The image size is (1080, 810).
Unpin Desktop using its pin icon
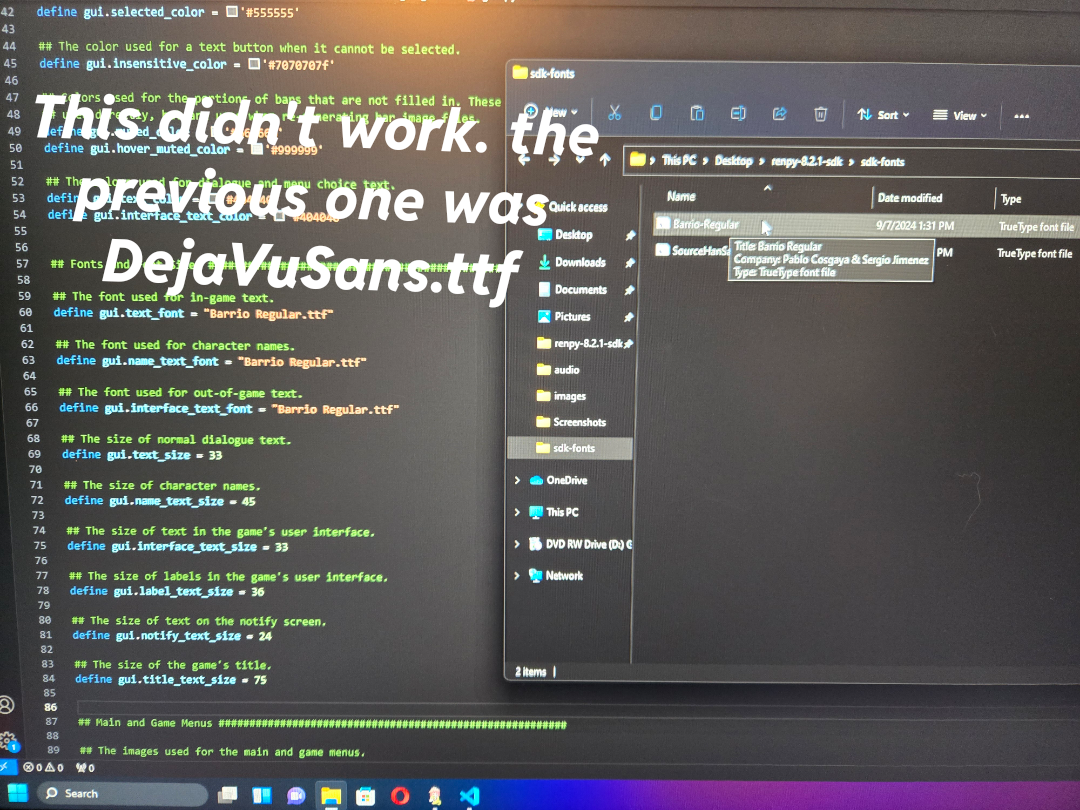(630, 236)
